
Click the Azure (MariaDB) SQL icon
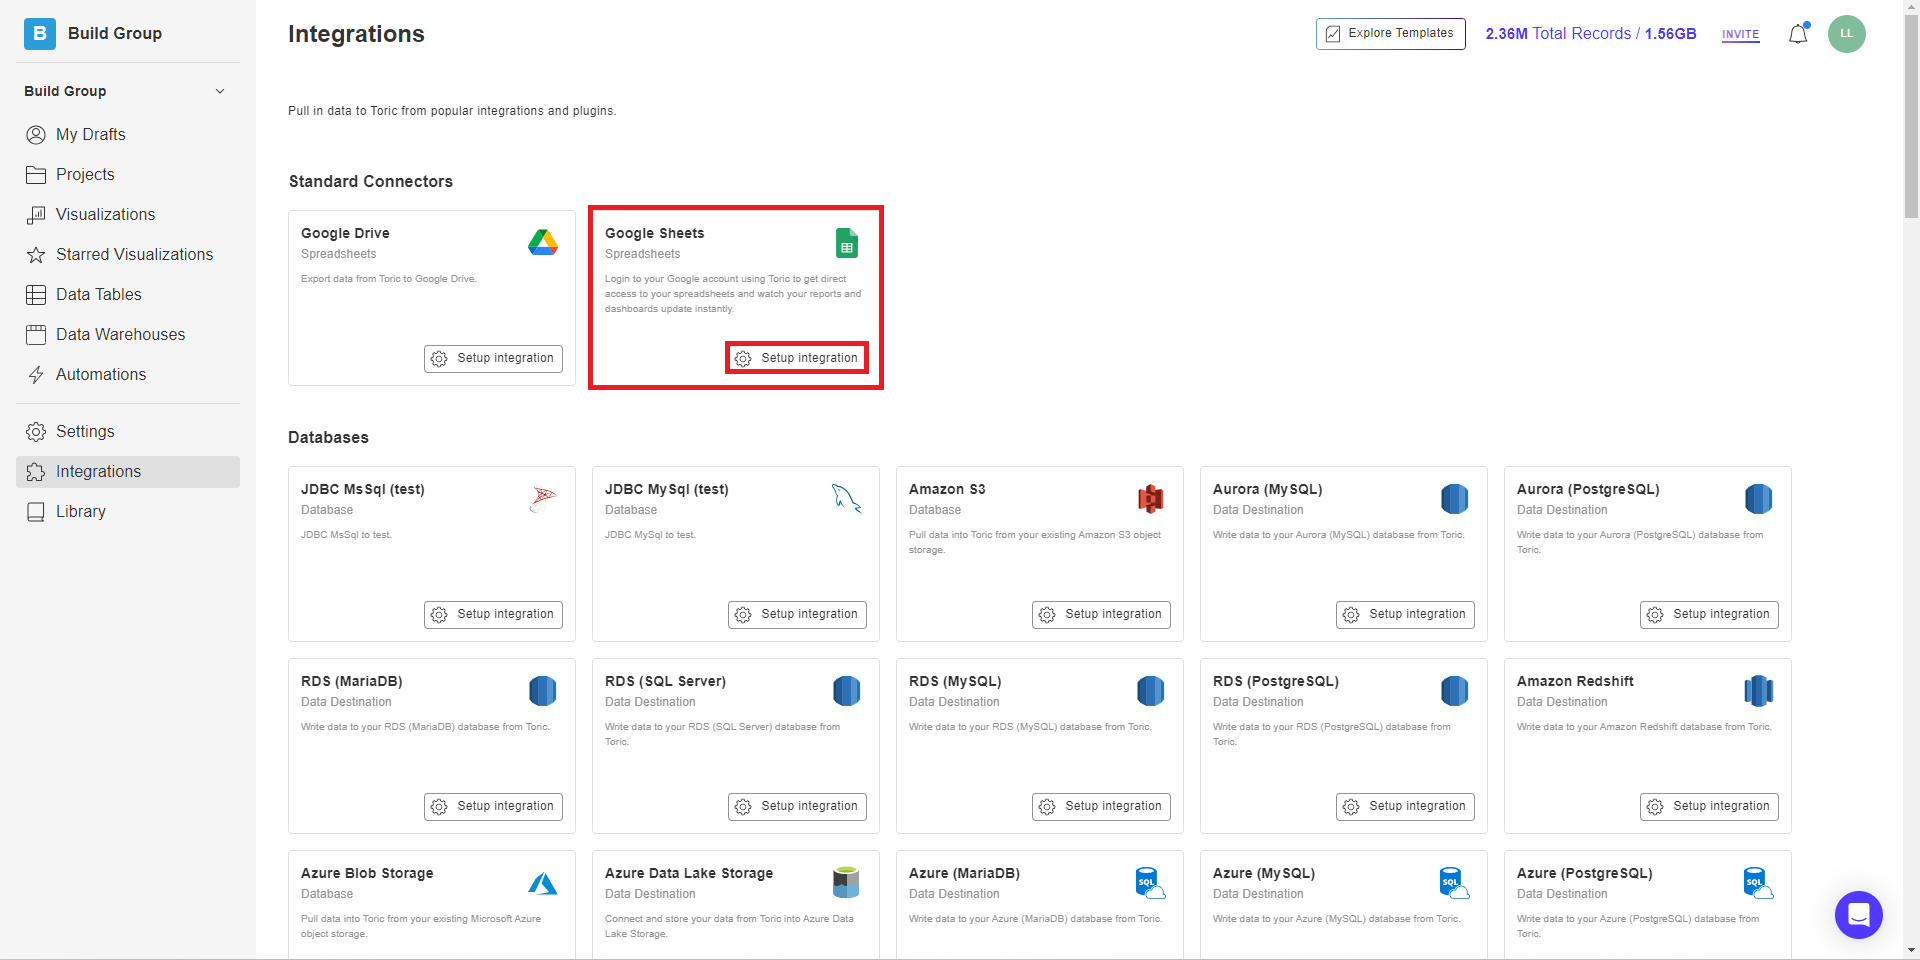point(1151,883)
